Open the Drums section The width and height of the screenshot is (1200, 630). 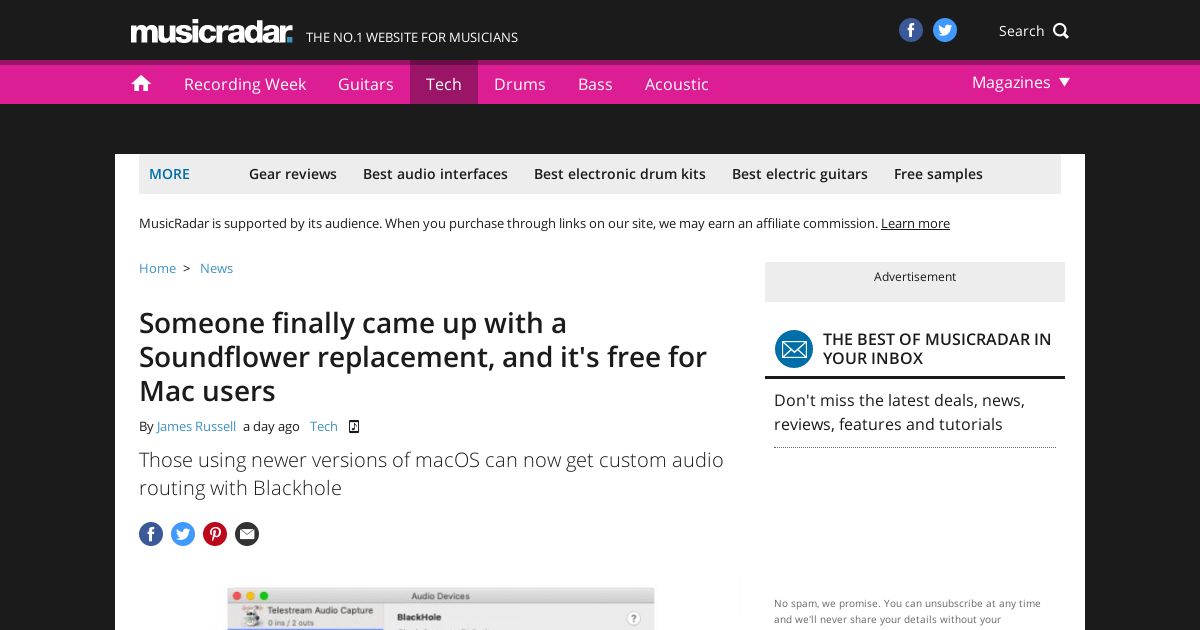pyautogui.click(x=520, y=84)
